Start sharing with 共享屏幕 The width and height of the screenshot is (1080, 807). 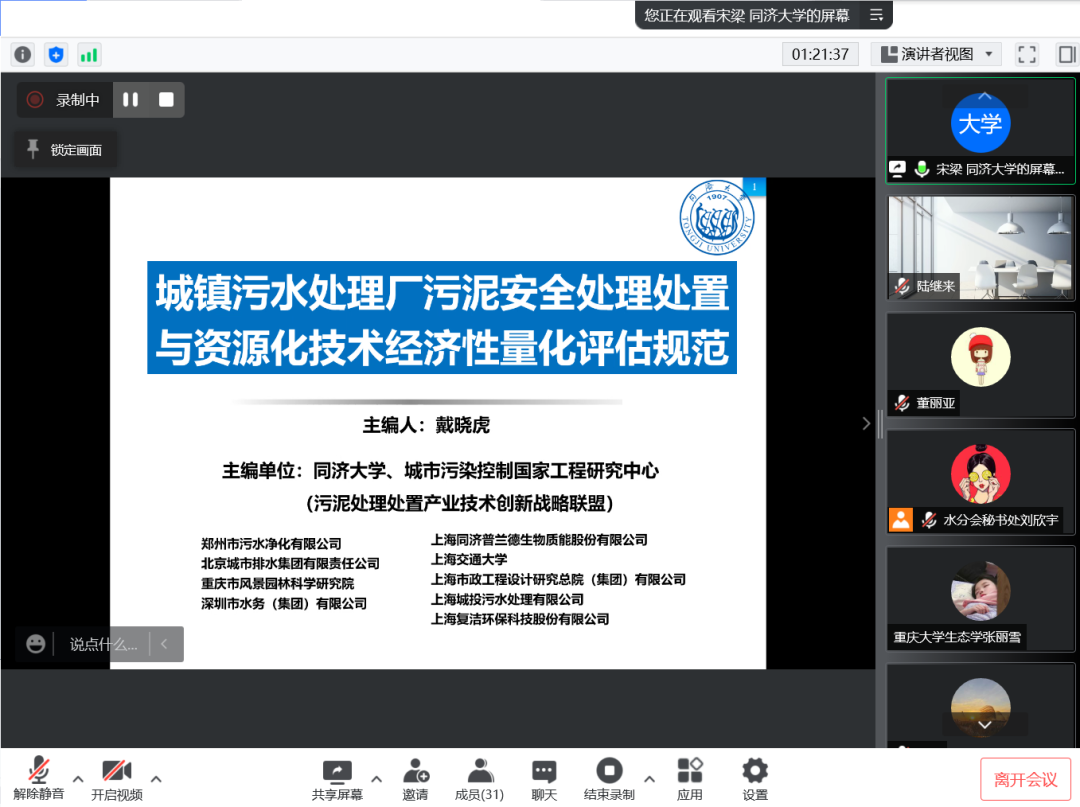[337, 779]
